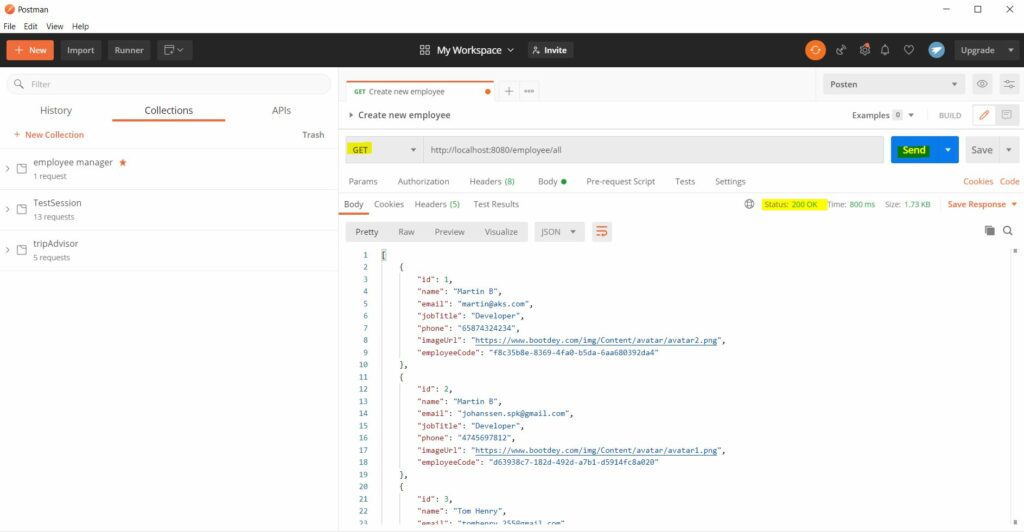The width and height of the screenshot is (1024, 532).
Task: Click the Send button
Action: coord(914,150)
